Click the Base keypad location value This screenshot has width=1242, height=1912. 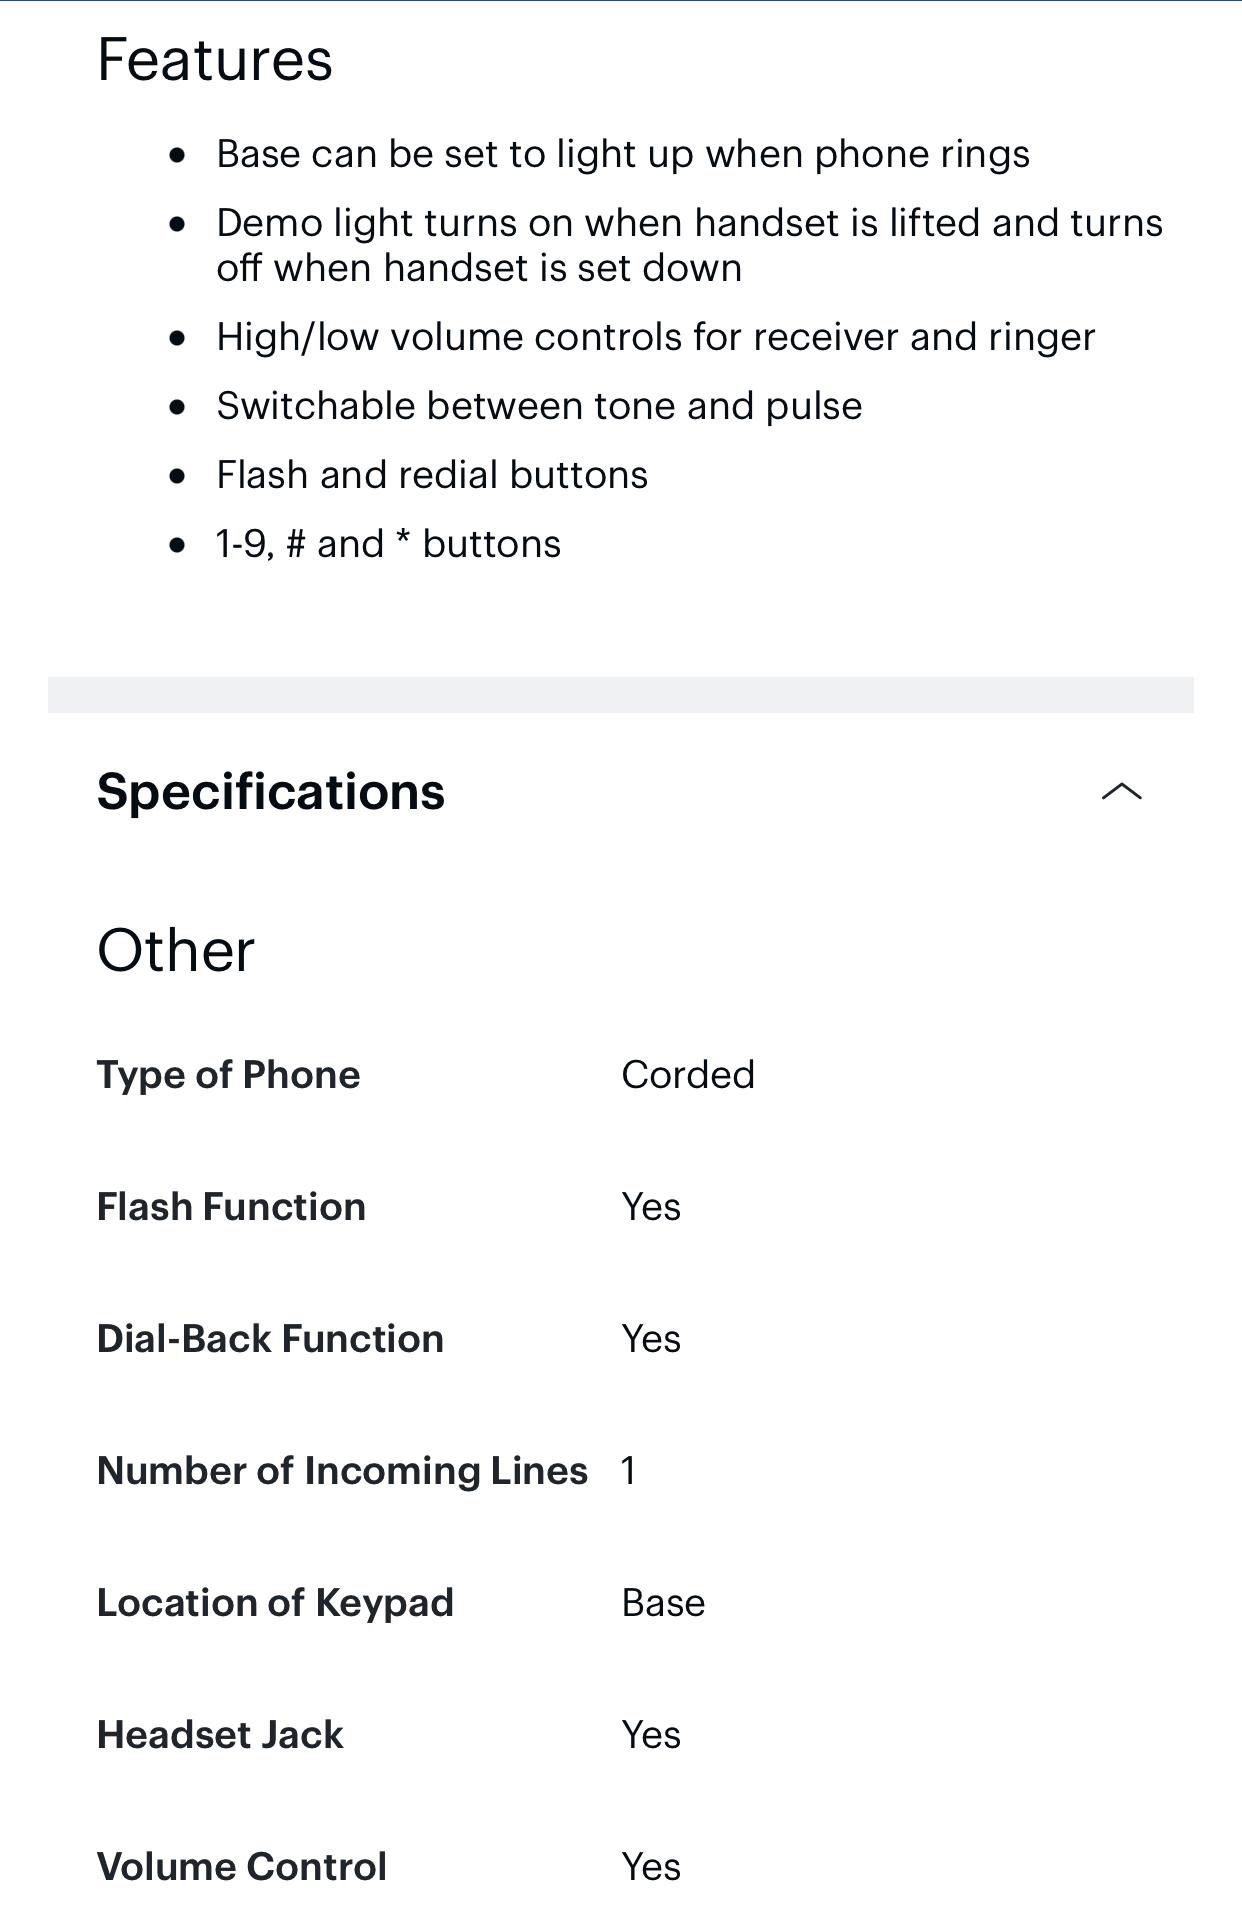[x=663, y=1603]
